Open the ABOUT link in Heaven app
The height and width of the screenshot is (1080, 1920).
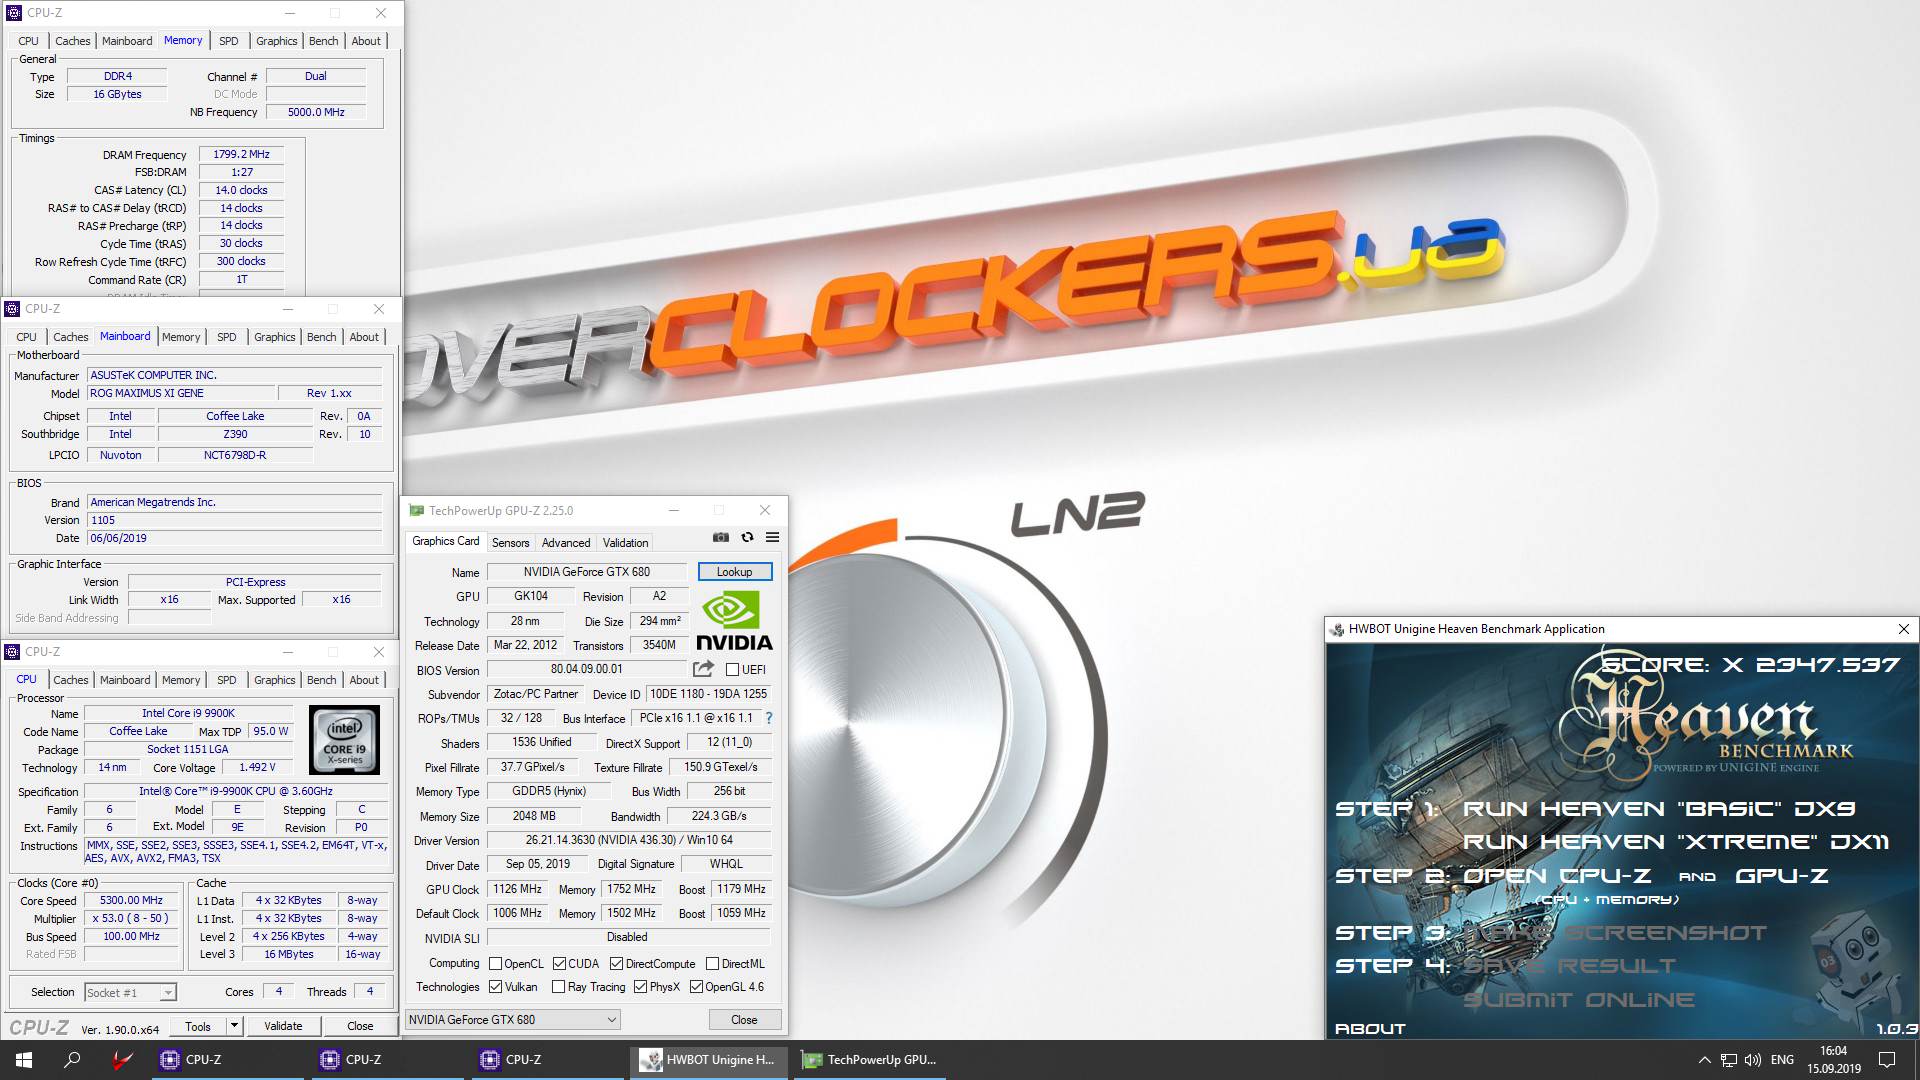click(1370, 1028)
